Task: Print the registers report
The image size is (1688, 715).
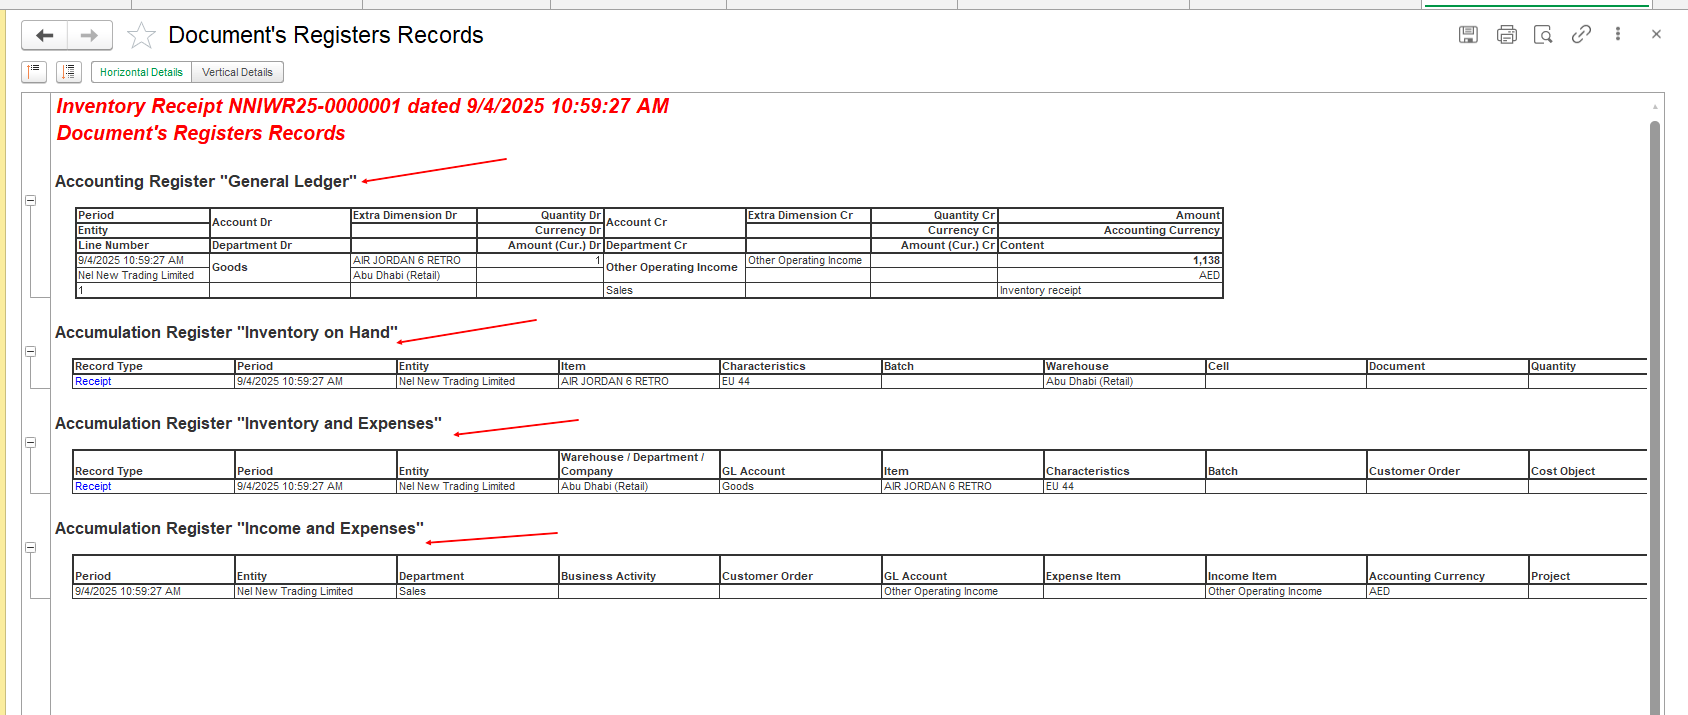Action: coord(1506,35)
